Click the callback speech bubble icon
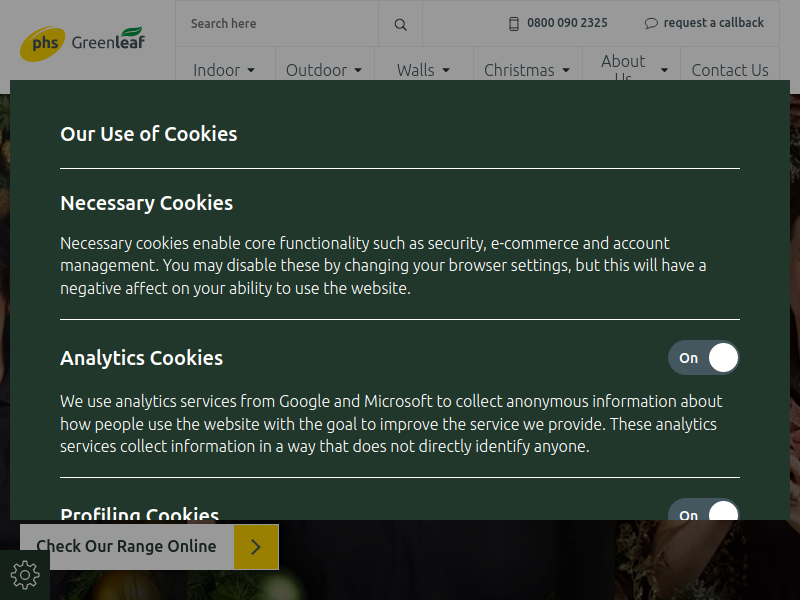 651,23
